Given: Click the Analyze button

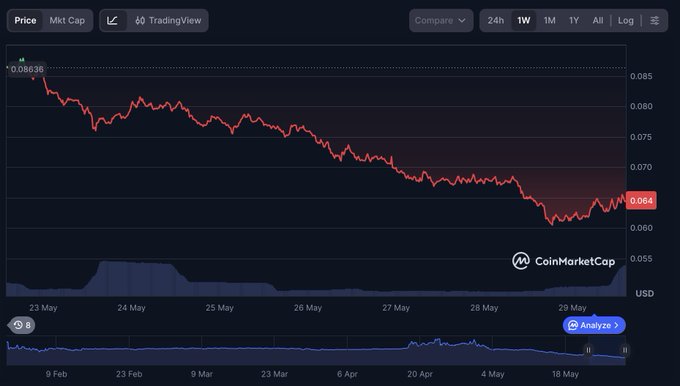Looking at the screenshot, I should tap(594, 325).
